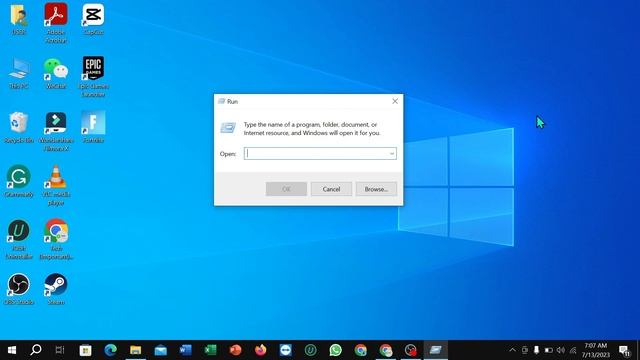Launch the Fortnite desktop shortcut
Screen dimensions: 640x360
tap(93, 127)
